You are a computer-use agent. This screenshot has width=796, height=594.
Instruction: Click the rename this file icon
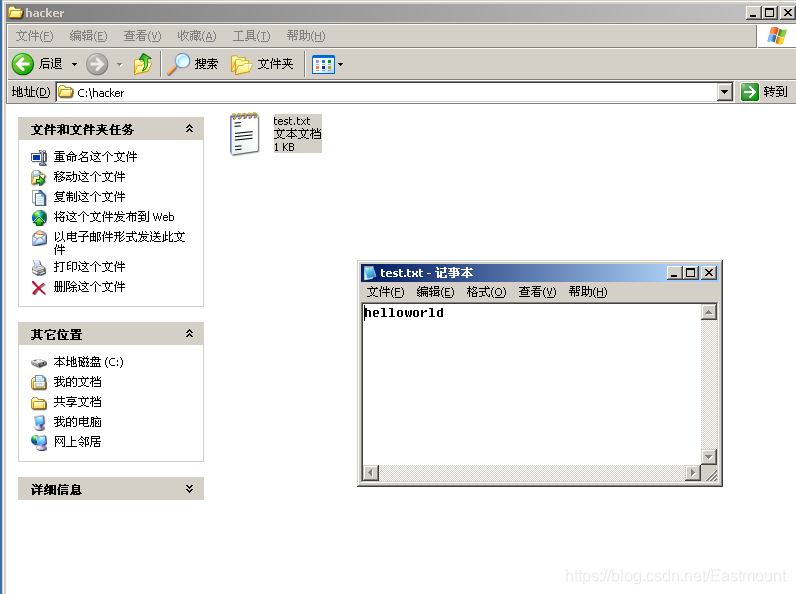(x=39, y=157)
